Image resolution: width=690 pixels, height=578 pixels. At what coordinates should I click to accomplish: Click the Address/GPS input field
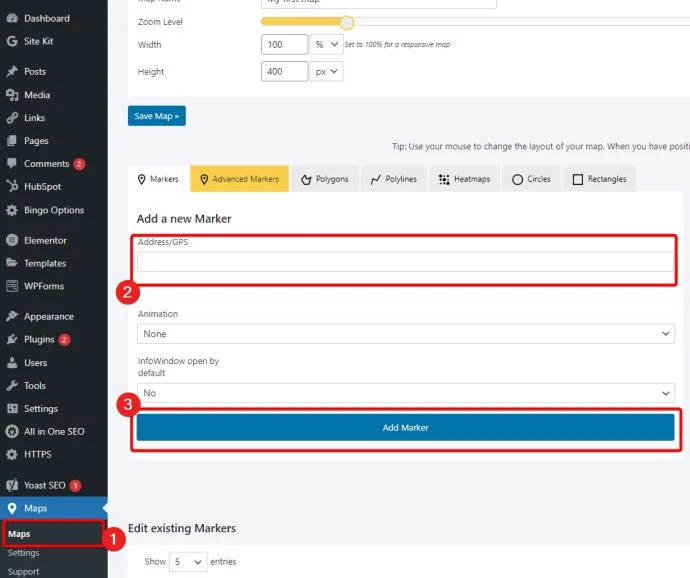[405, 262]
